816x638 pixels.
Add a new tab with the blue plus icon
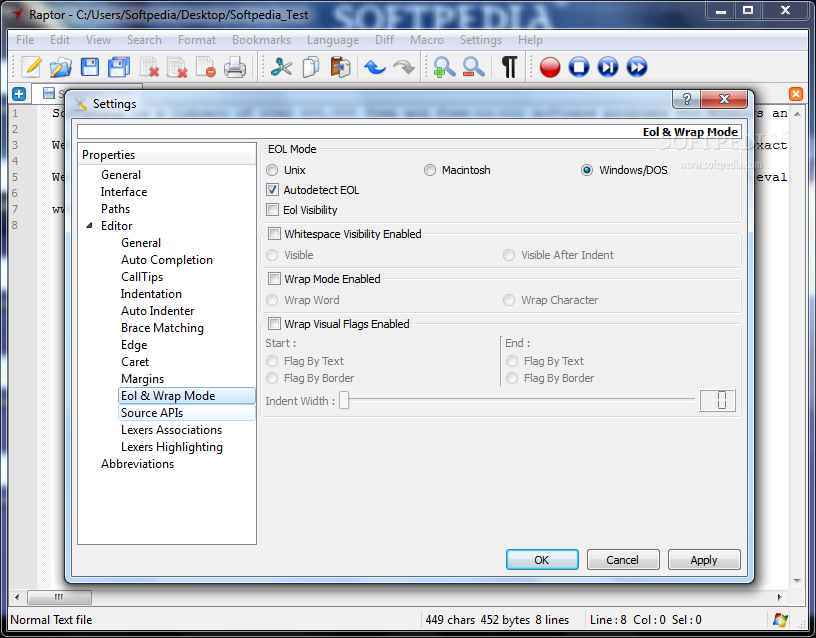(x=19, y=94)
